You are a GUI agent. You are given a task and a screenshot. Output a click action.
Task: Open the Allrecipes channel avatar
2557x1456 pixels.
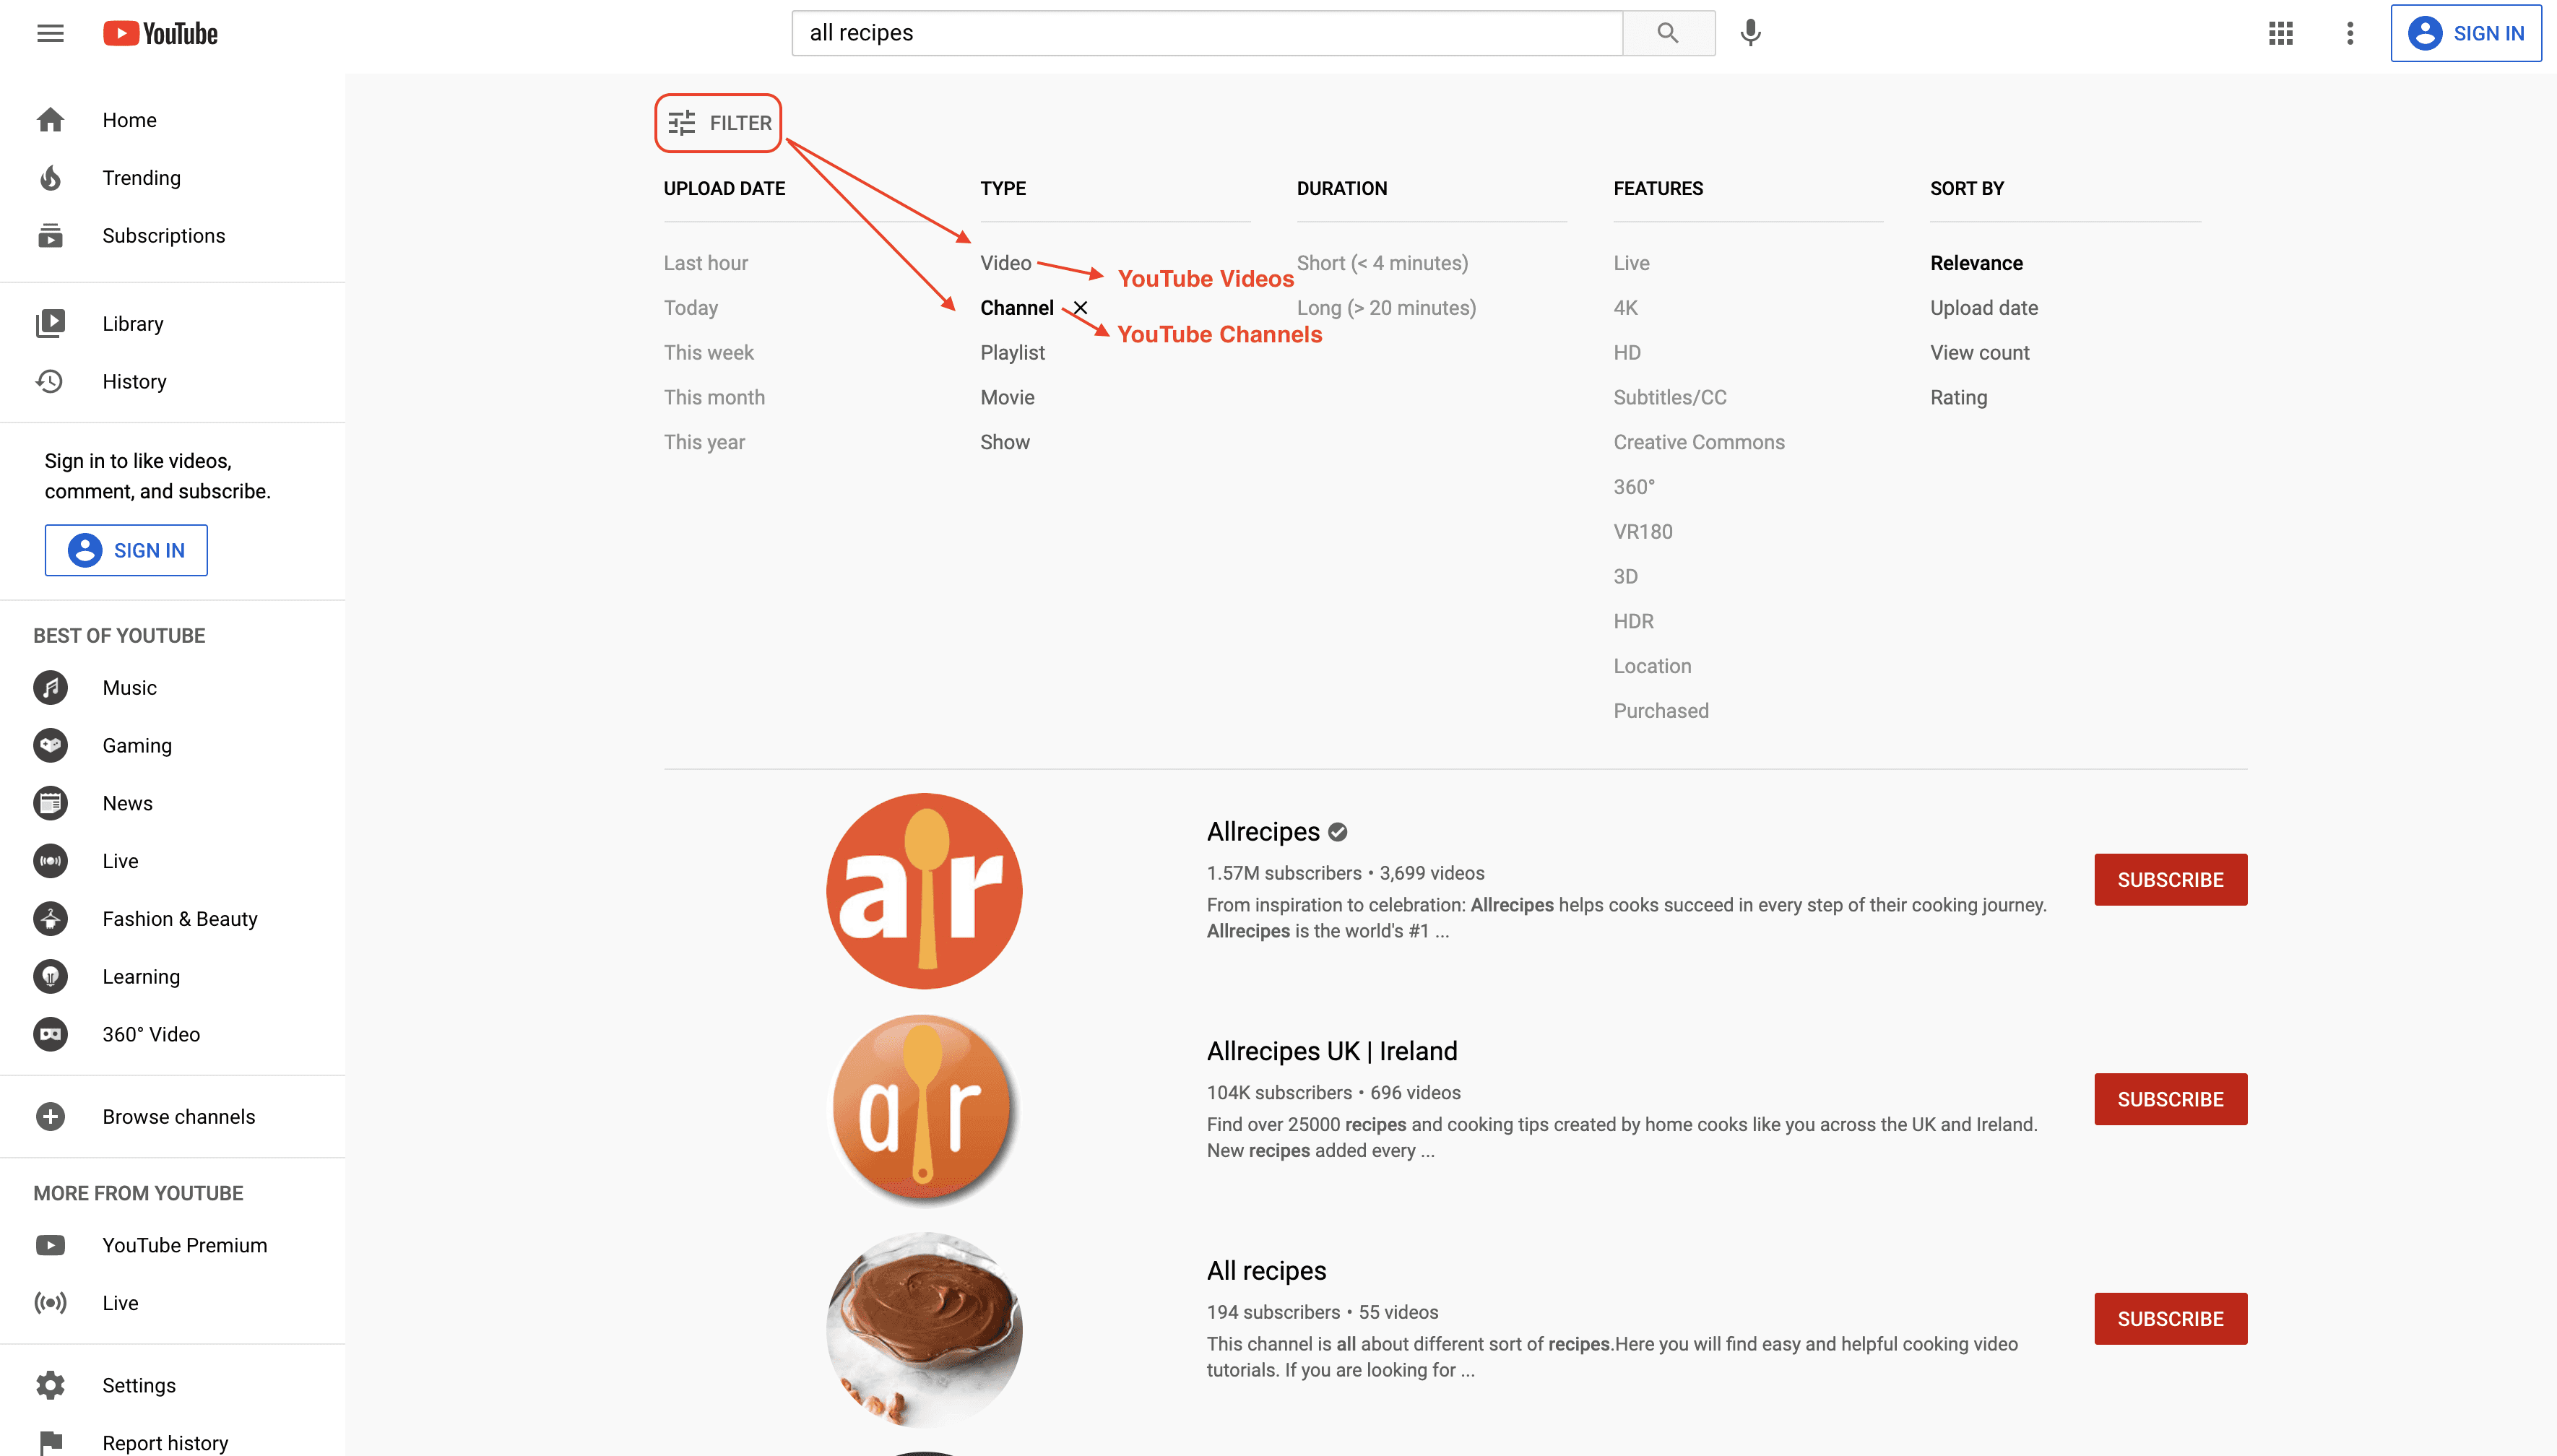924,891
